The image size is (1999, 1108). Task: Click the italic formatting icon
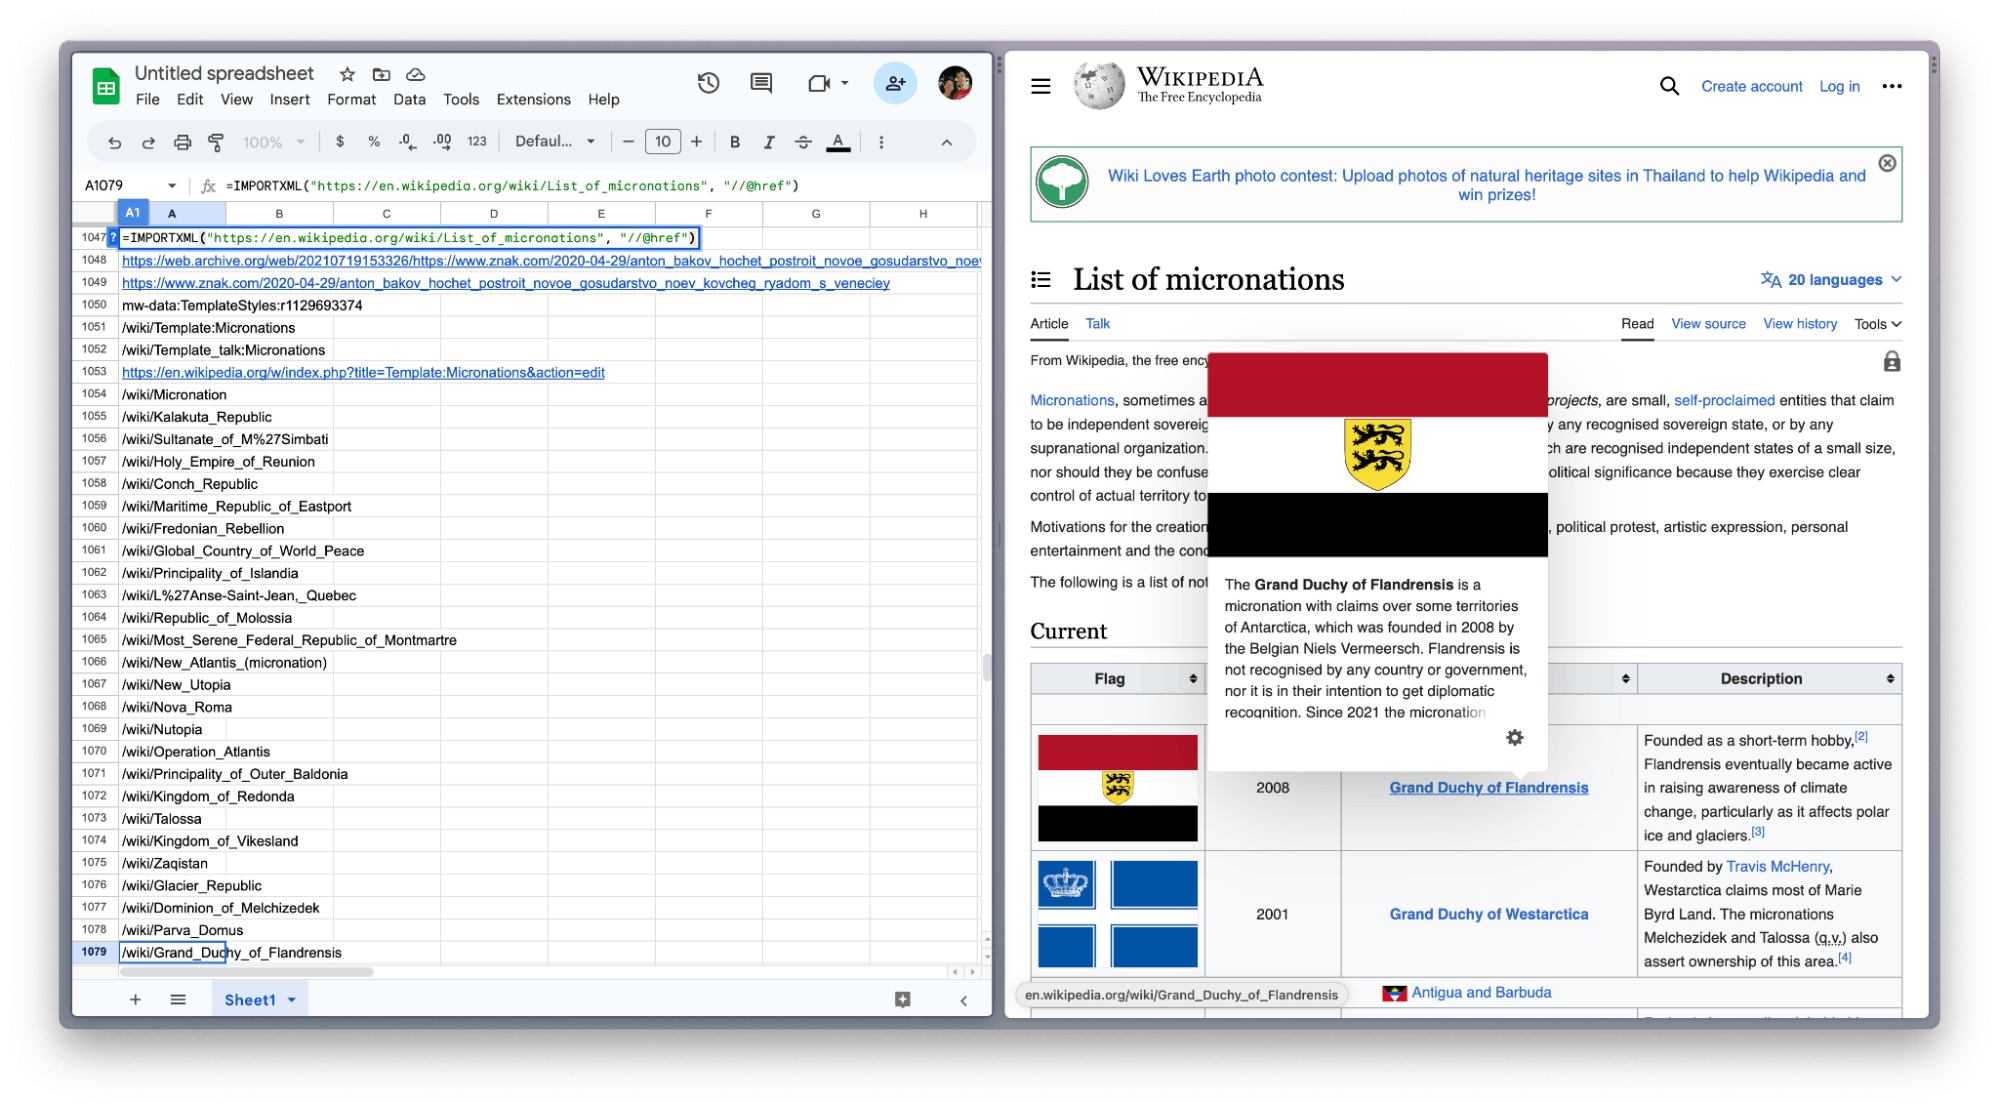(x=770, y=143)
